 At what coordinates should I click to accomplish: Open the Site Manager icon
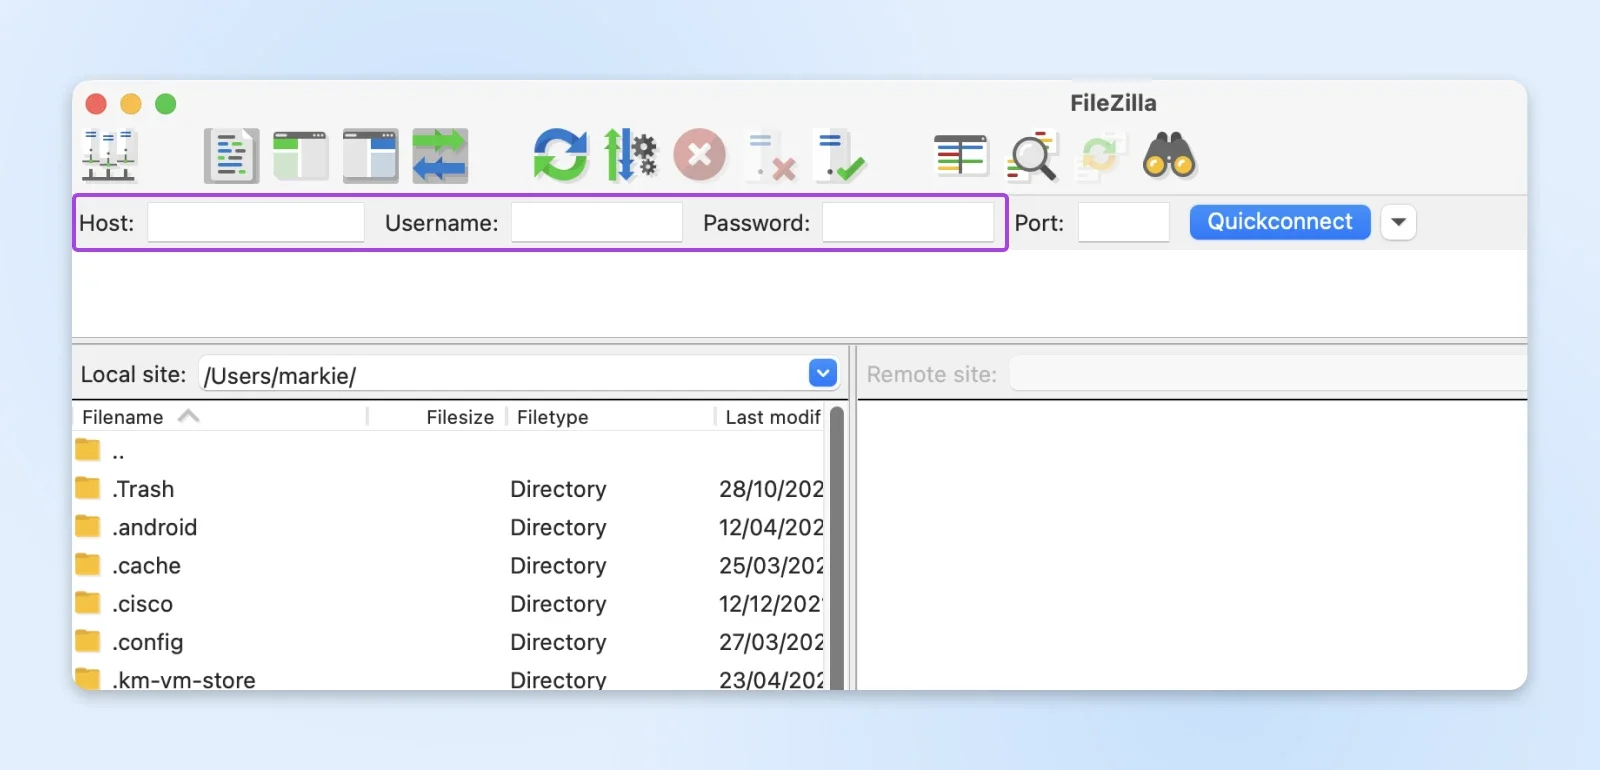(109, 156)
